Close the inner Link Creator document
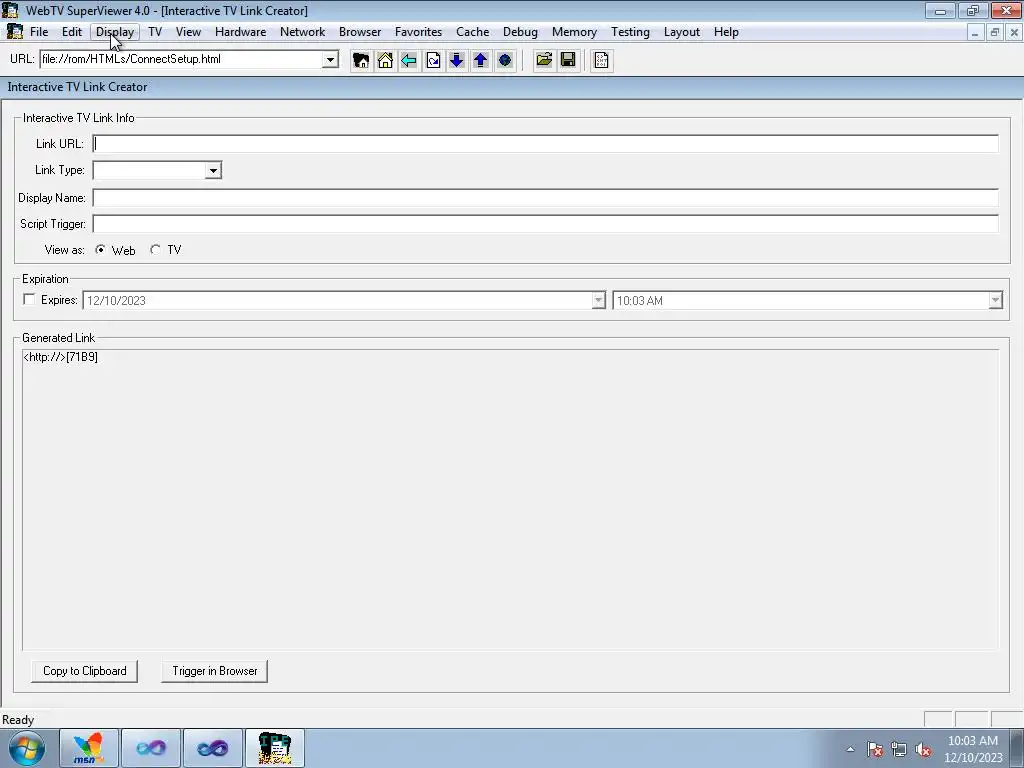The width and height of the screenshot is (1024, 768). [1014, 32]
